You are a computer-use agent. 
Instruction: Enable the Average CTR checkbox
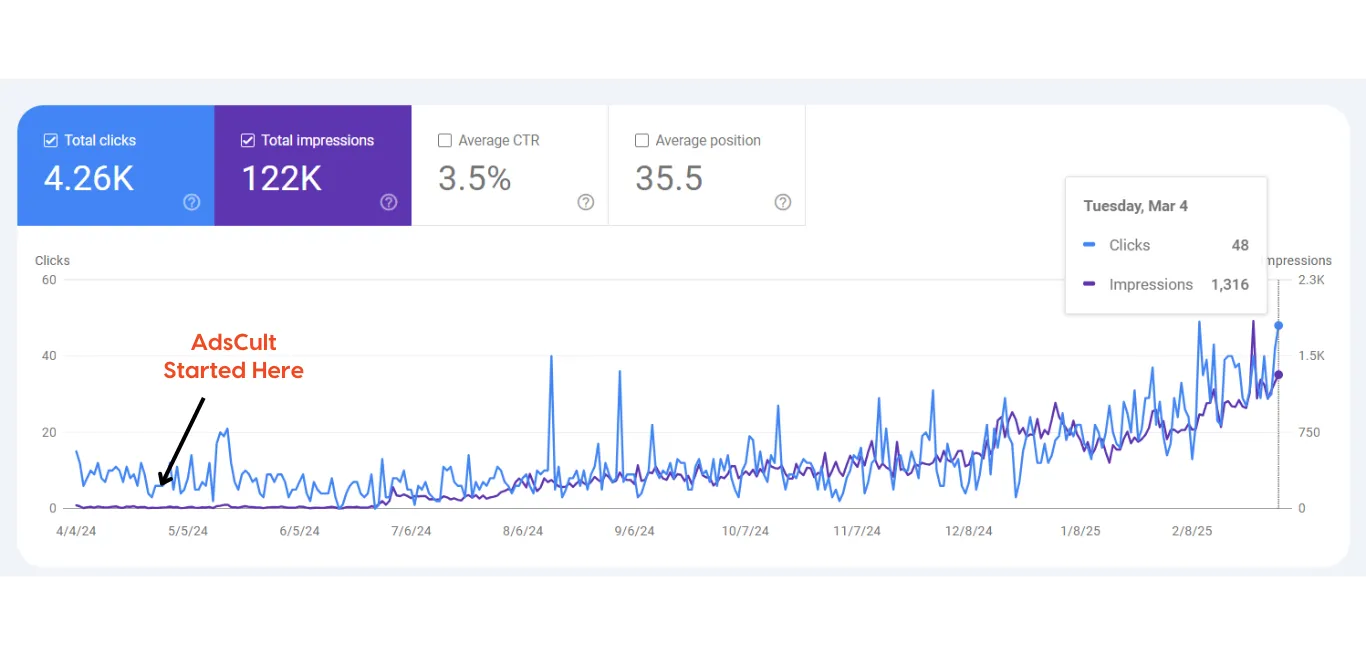point(445,141)
